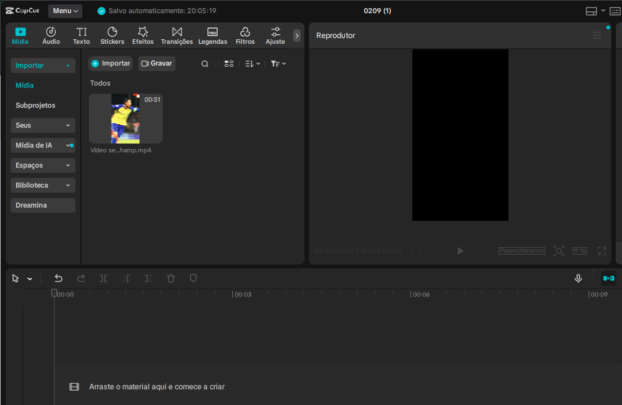Open the Transições panel

[176, 36]
